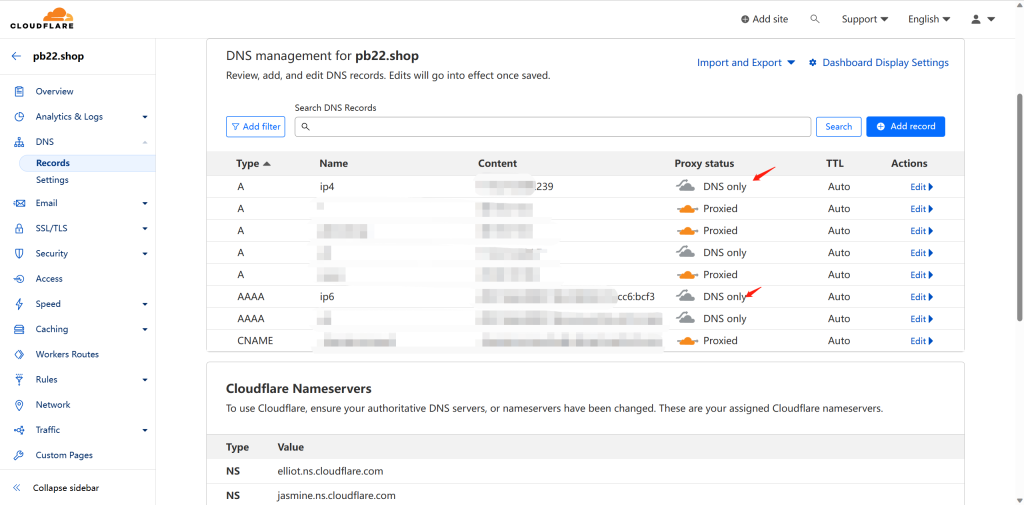Click the Access icon in sidebar
1024x505 pixels.
click(x=20, y=279)
